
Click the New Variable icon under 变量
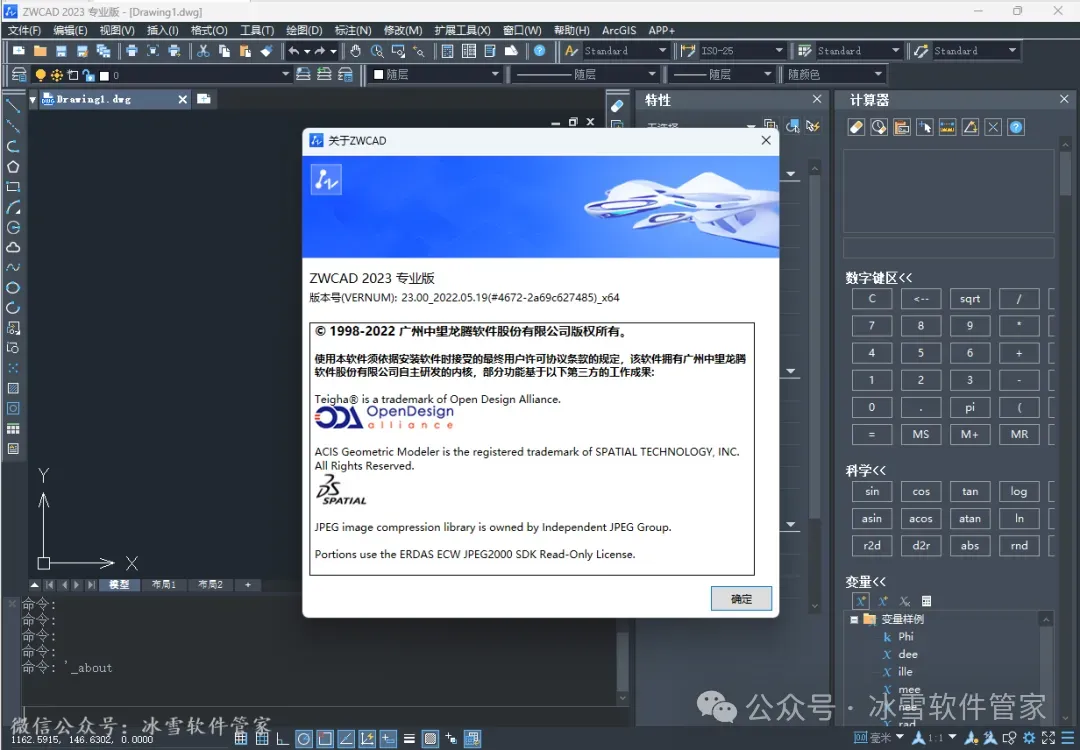pyautogui.click(x=861, y=601)
